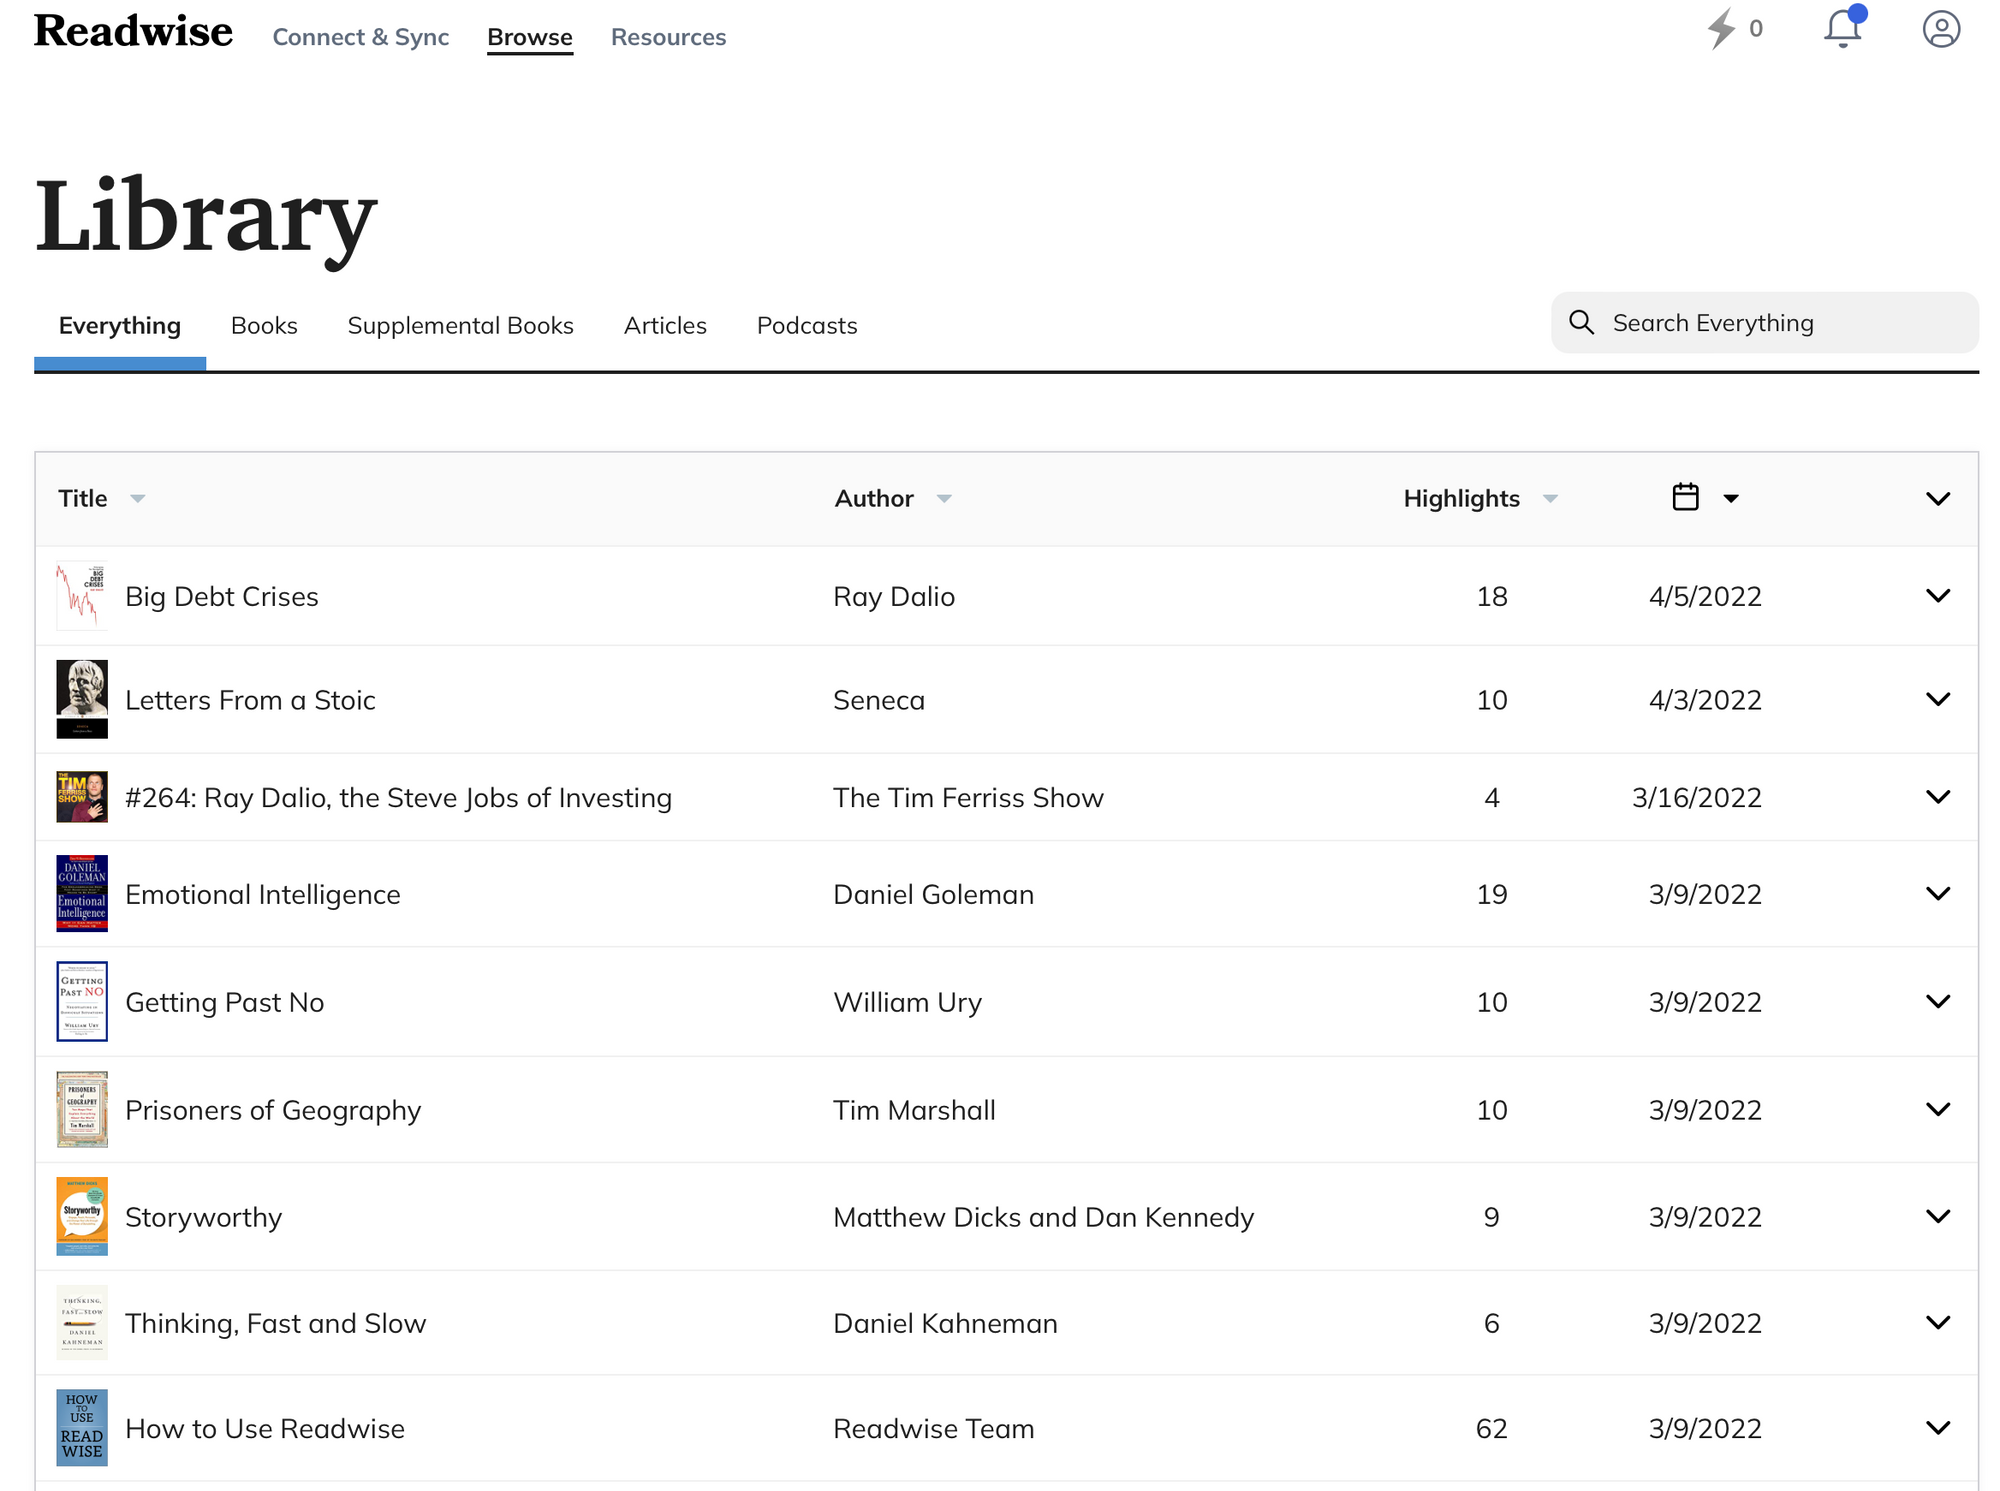Switch to the Books tab
Screen dimensions: 2000x1491
tap(264, 325)
